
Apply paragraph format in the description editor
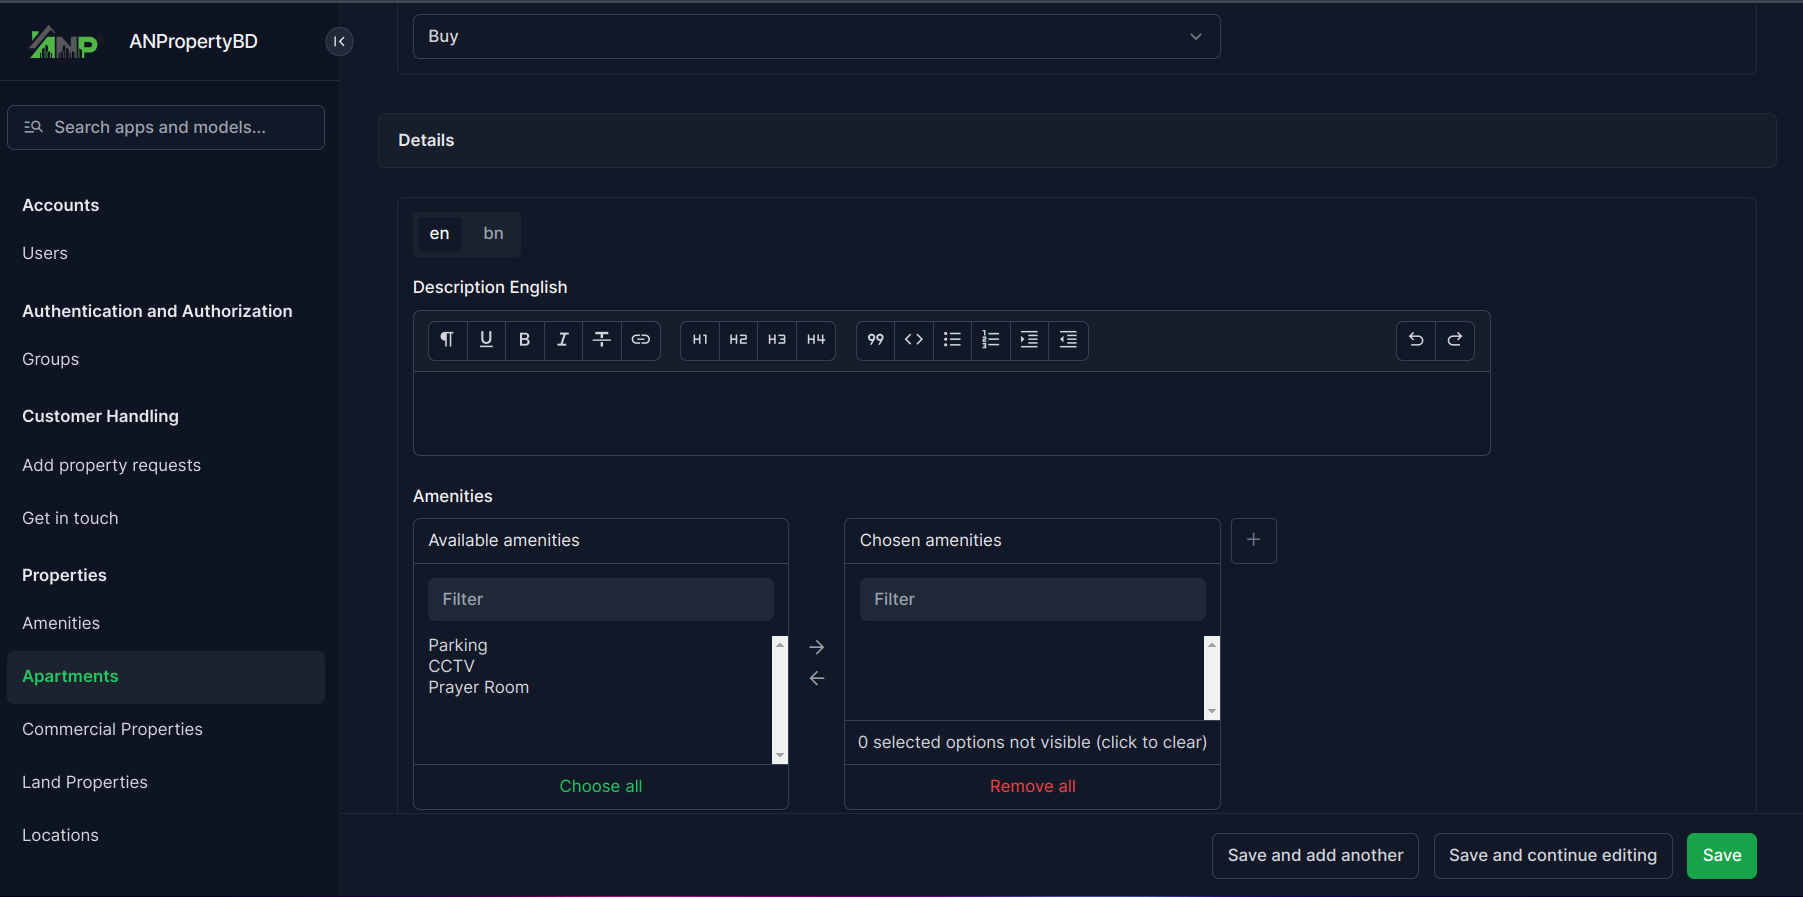pos(447,340)
